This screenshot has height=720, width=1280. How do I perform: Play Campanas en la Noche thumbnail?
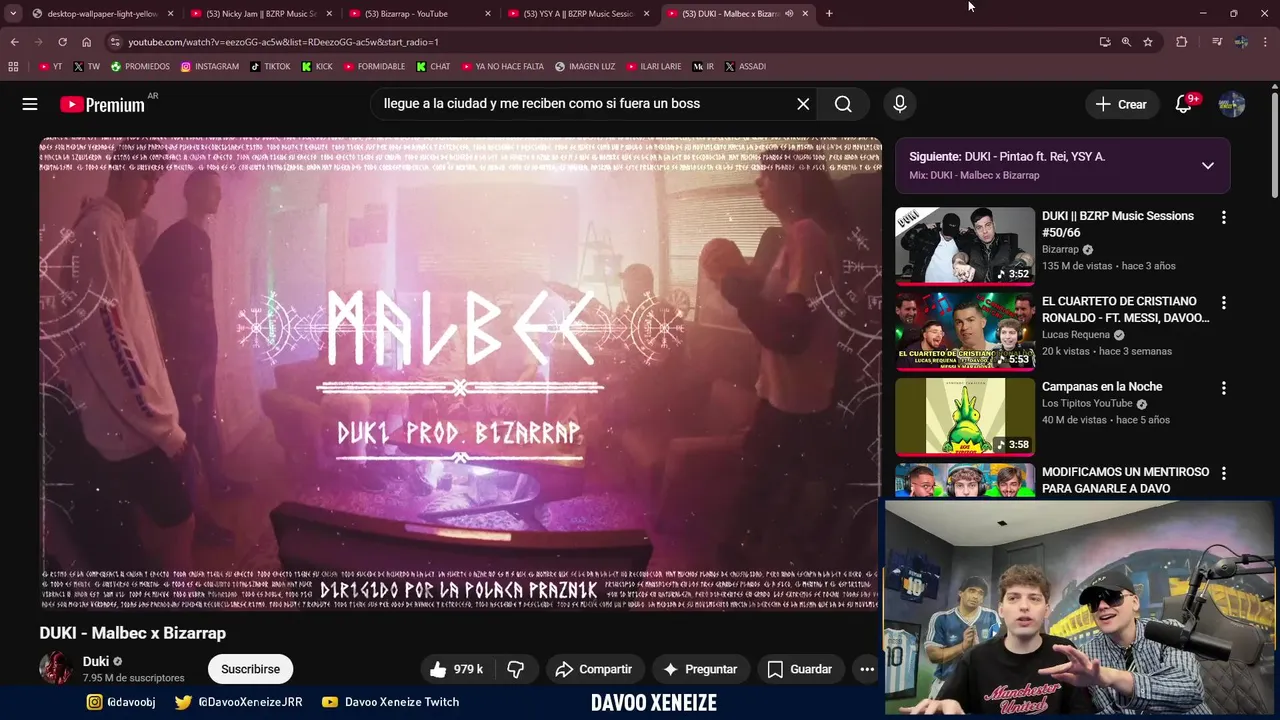[965, 416]
